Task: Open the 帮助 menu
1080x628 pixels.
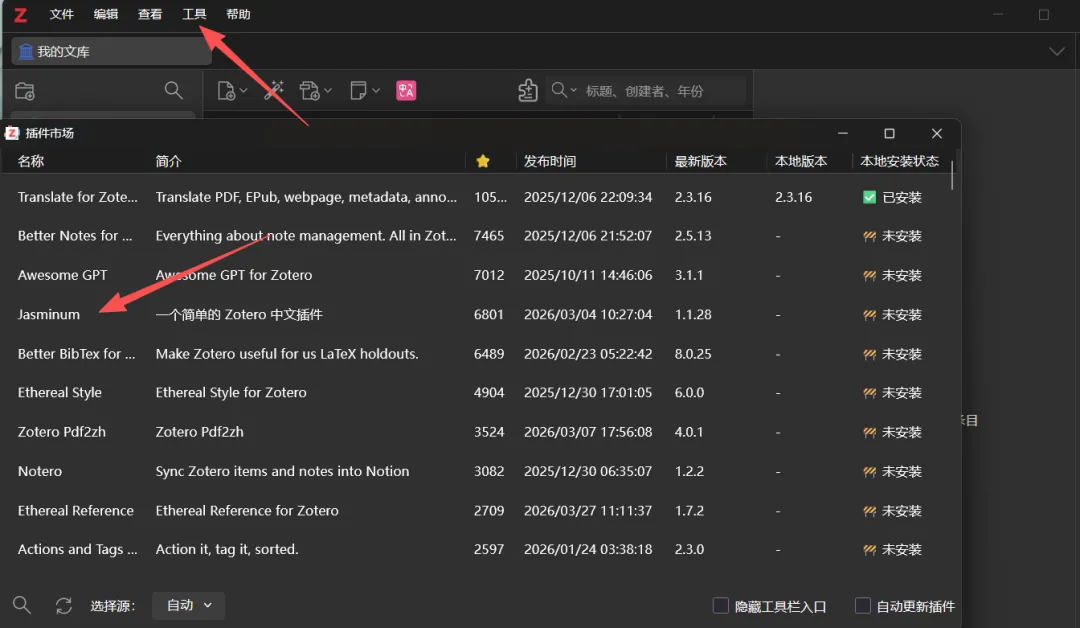Action: pyautogui.click(x=238, y=14)
